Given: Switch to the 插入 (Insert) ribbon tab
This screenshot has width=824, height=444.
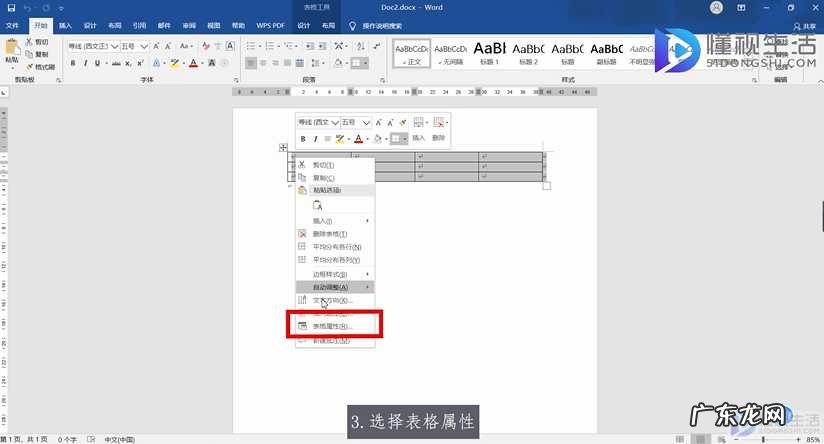Looking at the screenshot, I should tap(65, 26).
